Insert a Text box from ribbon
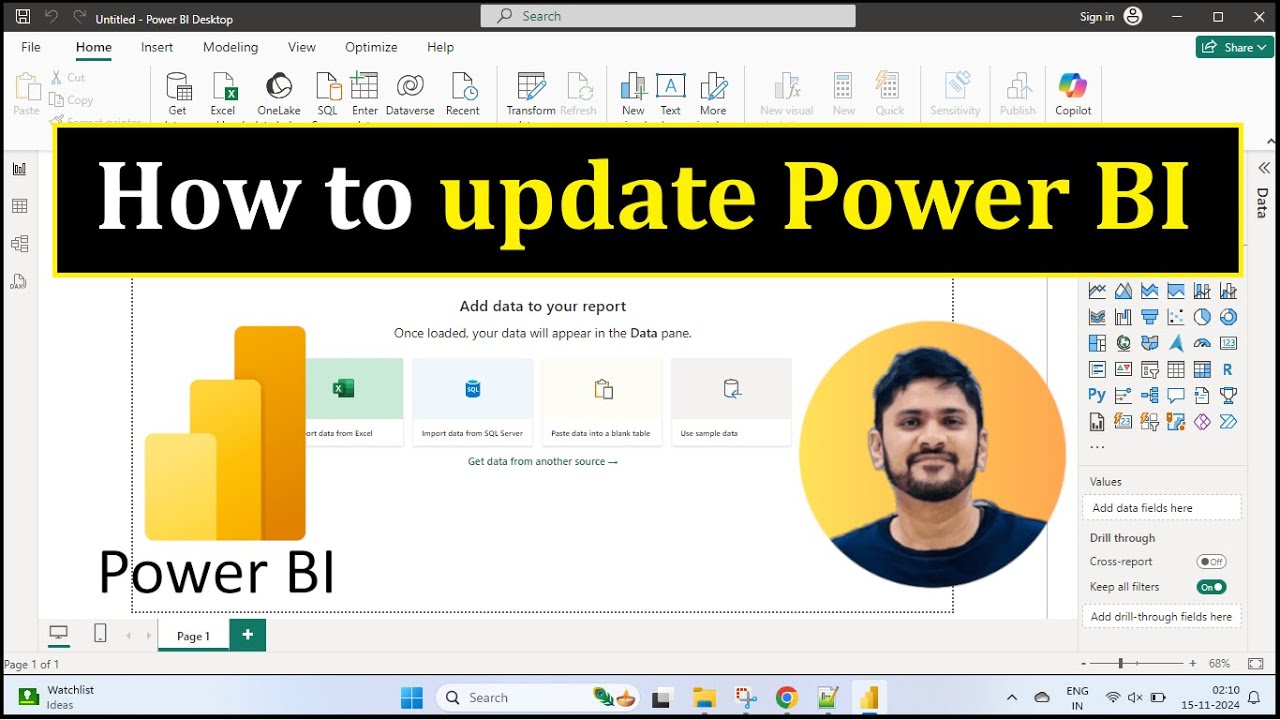The width and height of the screenshot is (1280, 720). (x=670, y=95)
